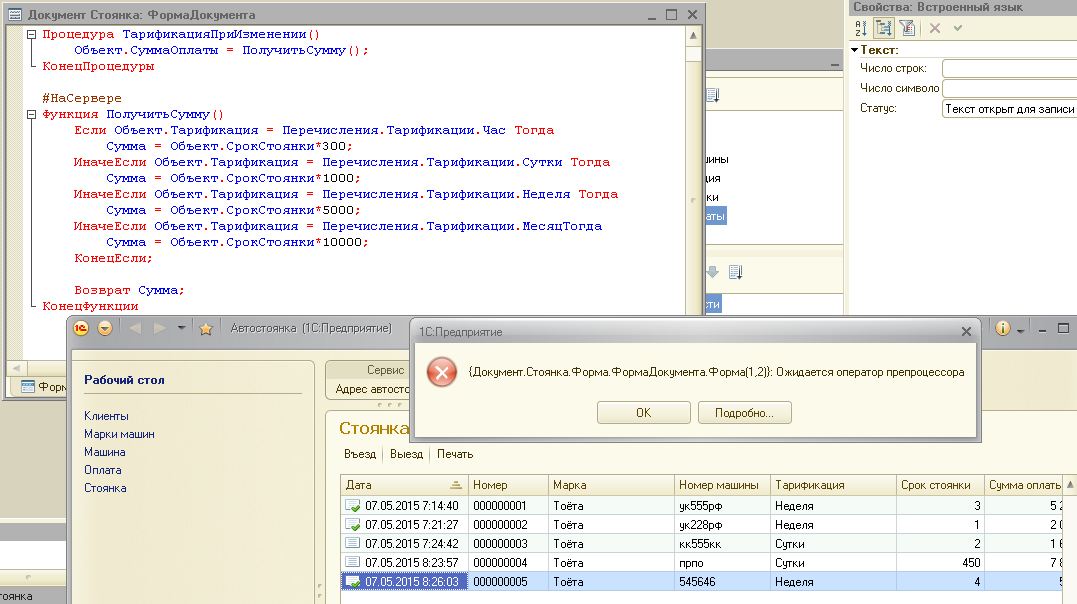Collapse the ТарификацияПриИзменении procedure block

31,34
